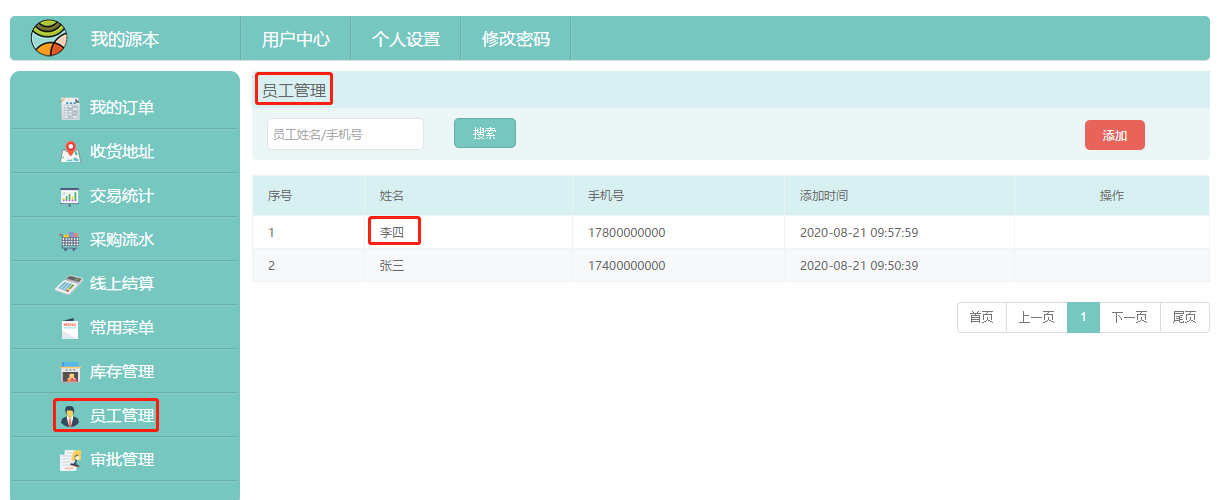Open 审批管理 sidebar entry

[x=124, y=460]
